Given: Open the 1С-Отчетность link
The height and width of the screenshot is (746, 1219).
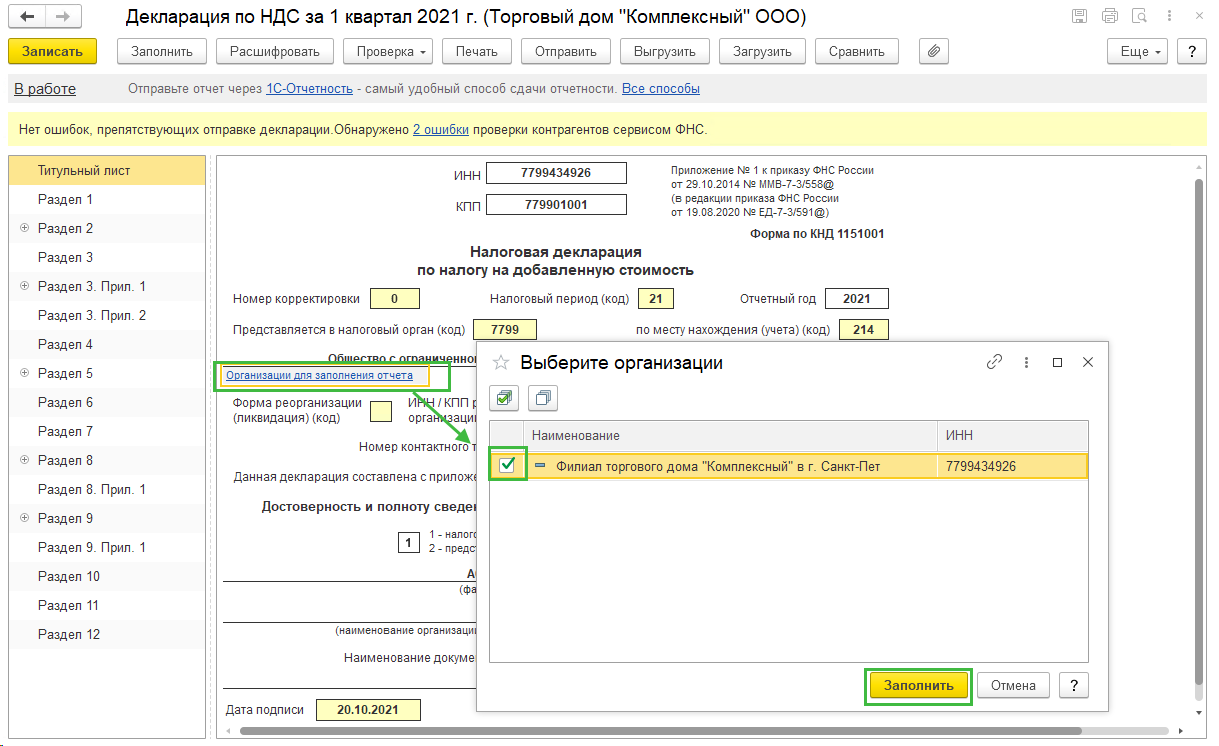Looking at the screenshot, I should pos(309,89).
